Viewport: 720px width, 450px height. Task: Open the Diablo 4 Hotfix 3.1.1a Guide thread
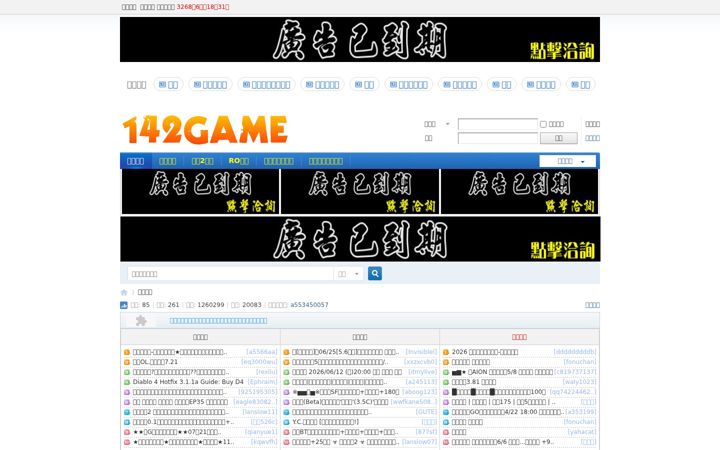(188, 382)
